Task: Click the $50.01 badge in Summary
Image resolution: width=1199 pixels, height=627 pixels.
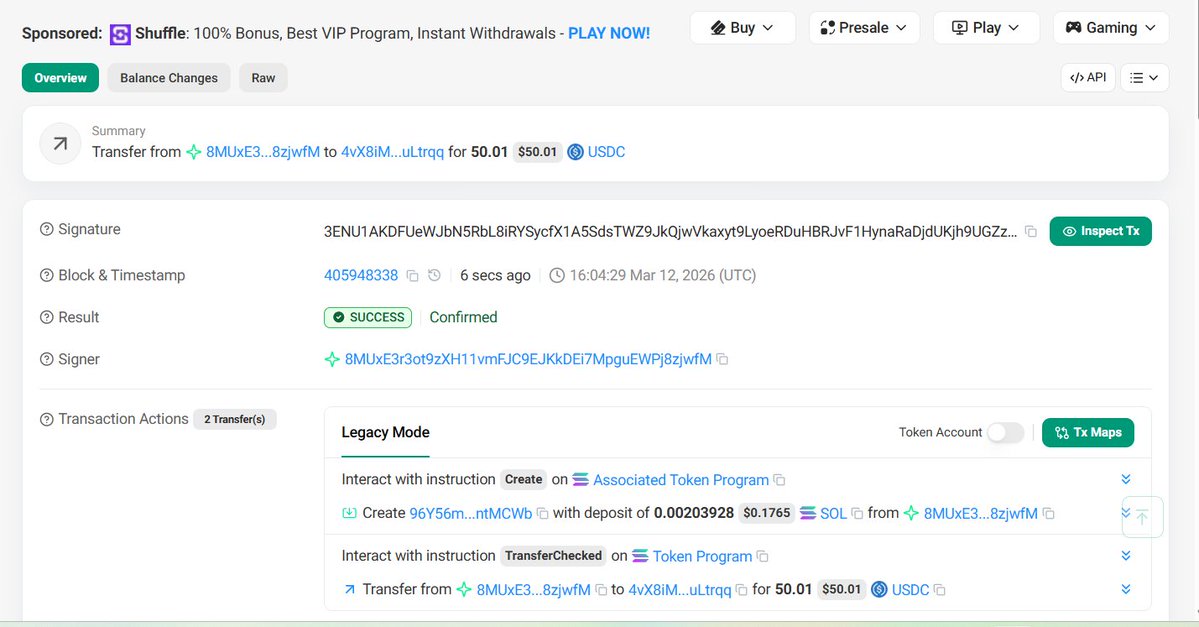Action: (538, 152)
